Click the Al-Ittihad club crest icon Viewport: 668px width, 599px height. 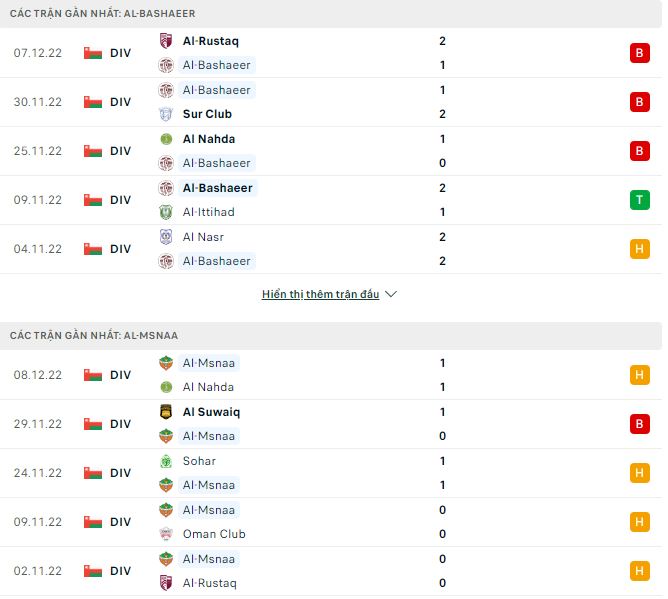click(166, 212)
